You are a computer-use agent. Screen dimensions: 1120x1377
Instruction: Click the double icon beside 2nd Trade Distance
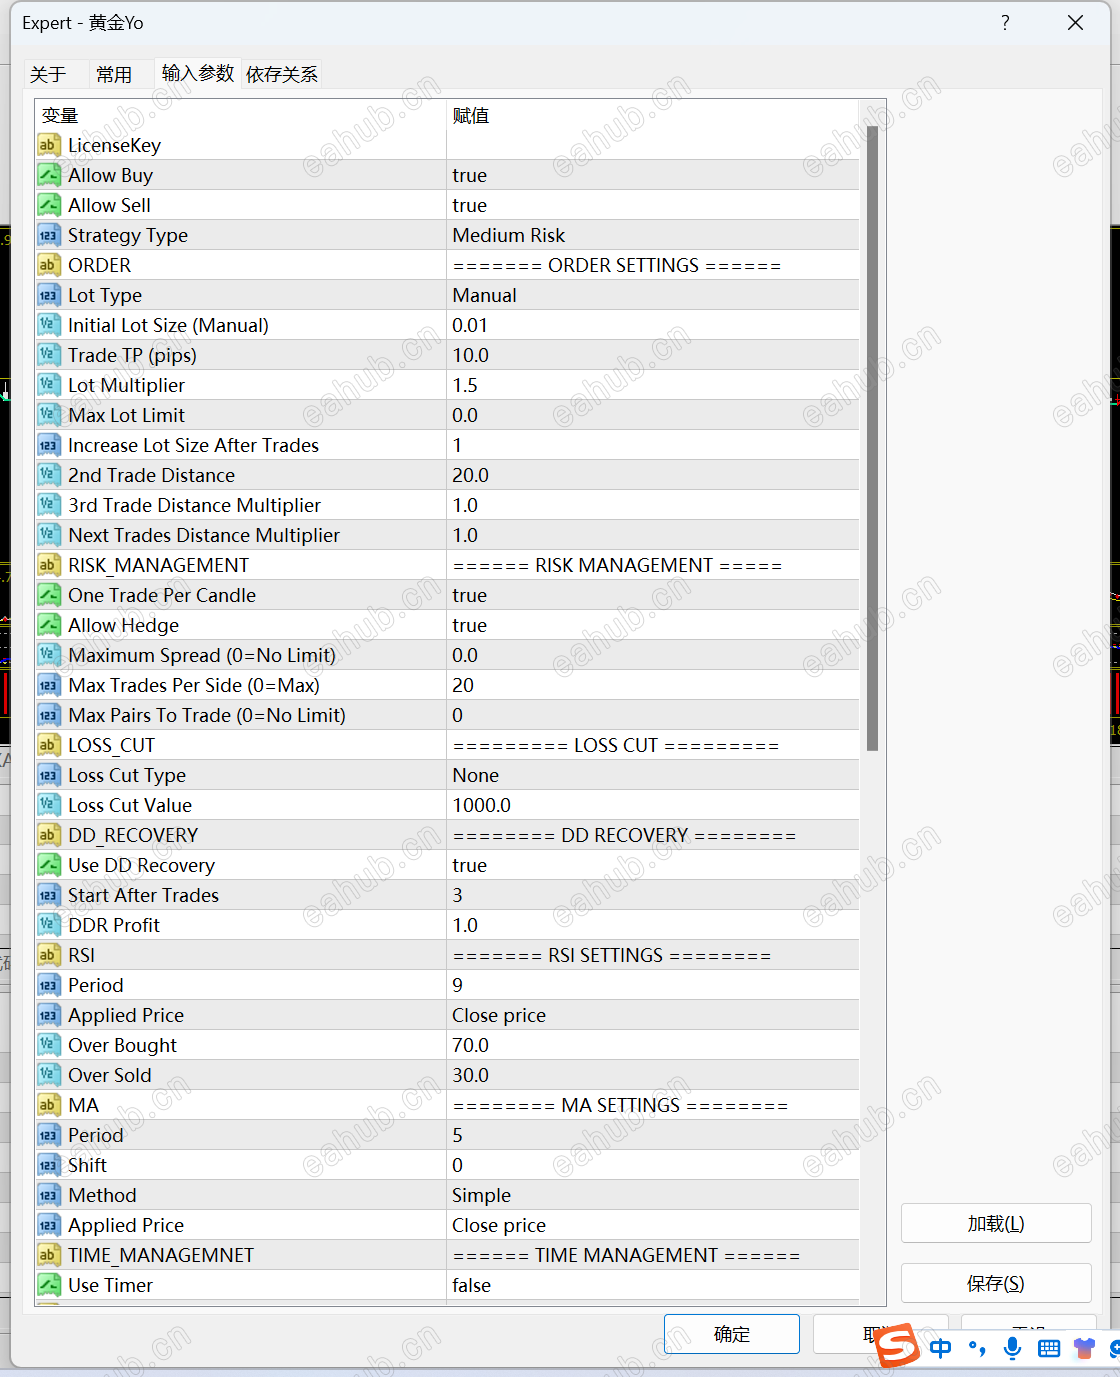(49, 475)
